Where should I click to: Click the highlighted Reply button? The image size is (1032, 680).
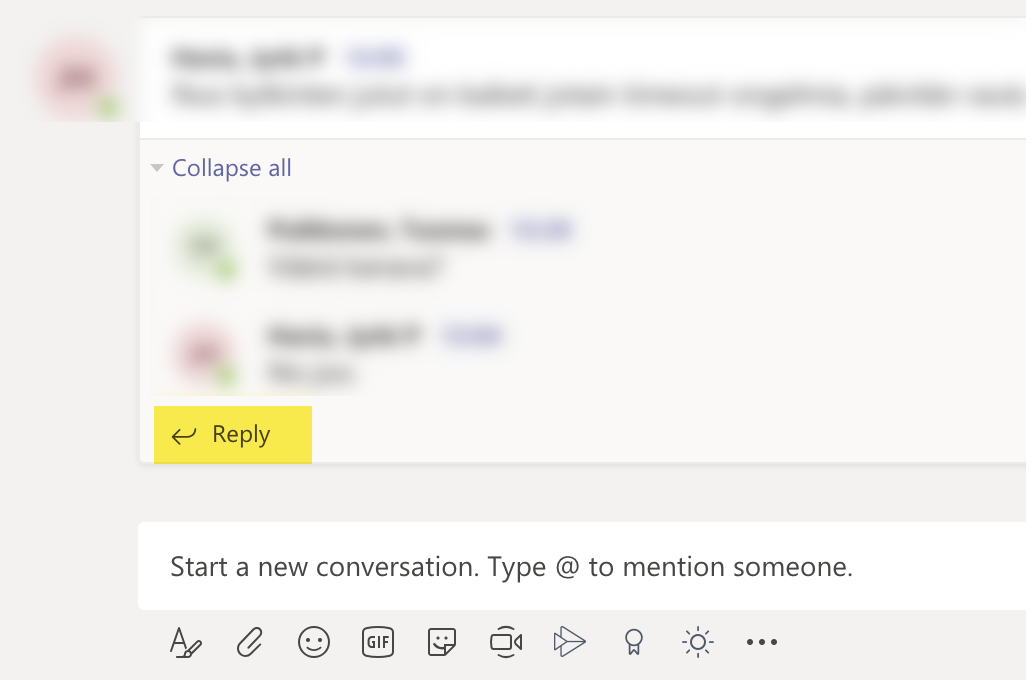233,434
